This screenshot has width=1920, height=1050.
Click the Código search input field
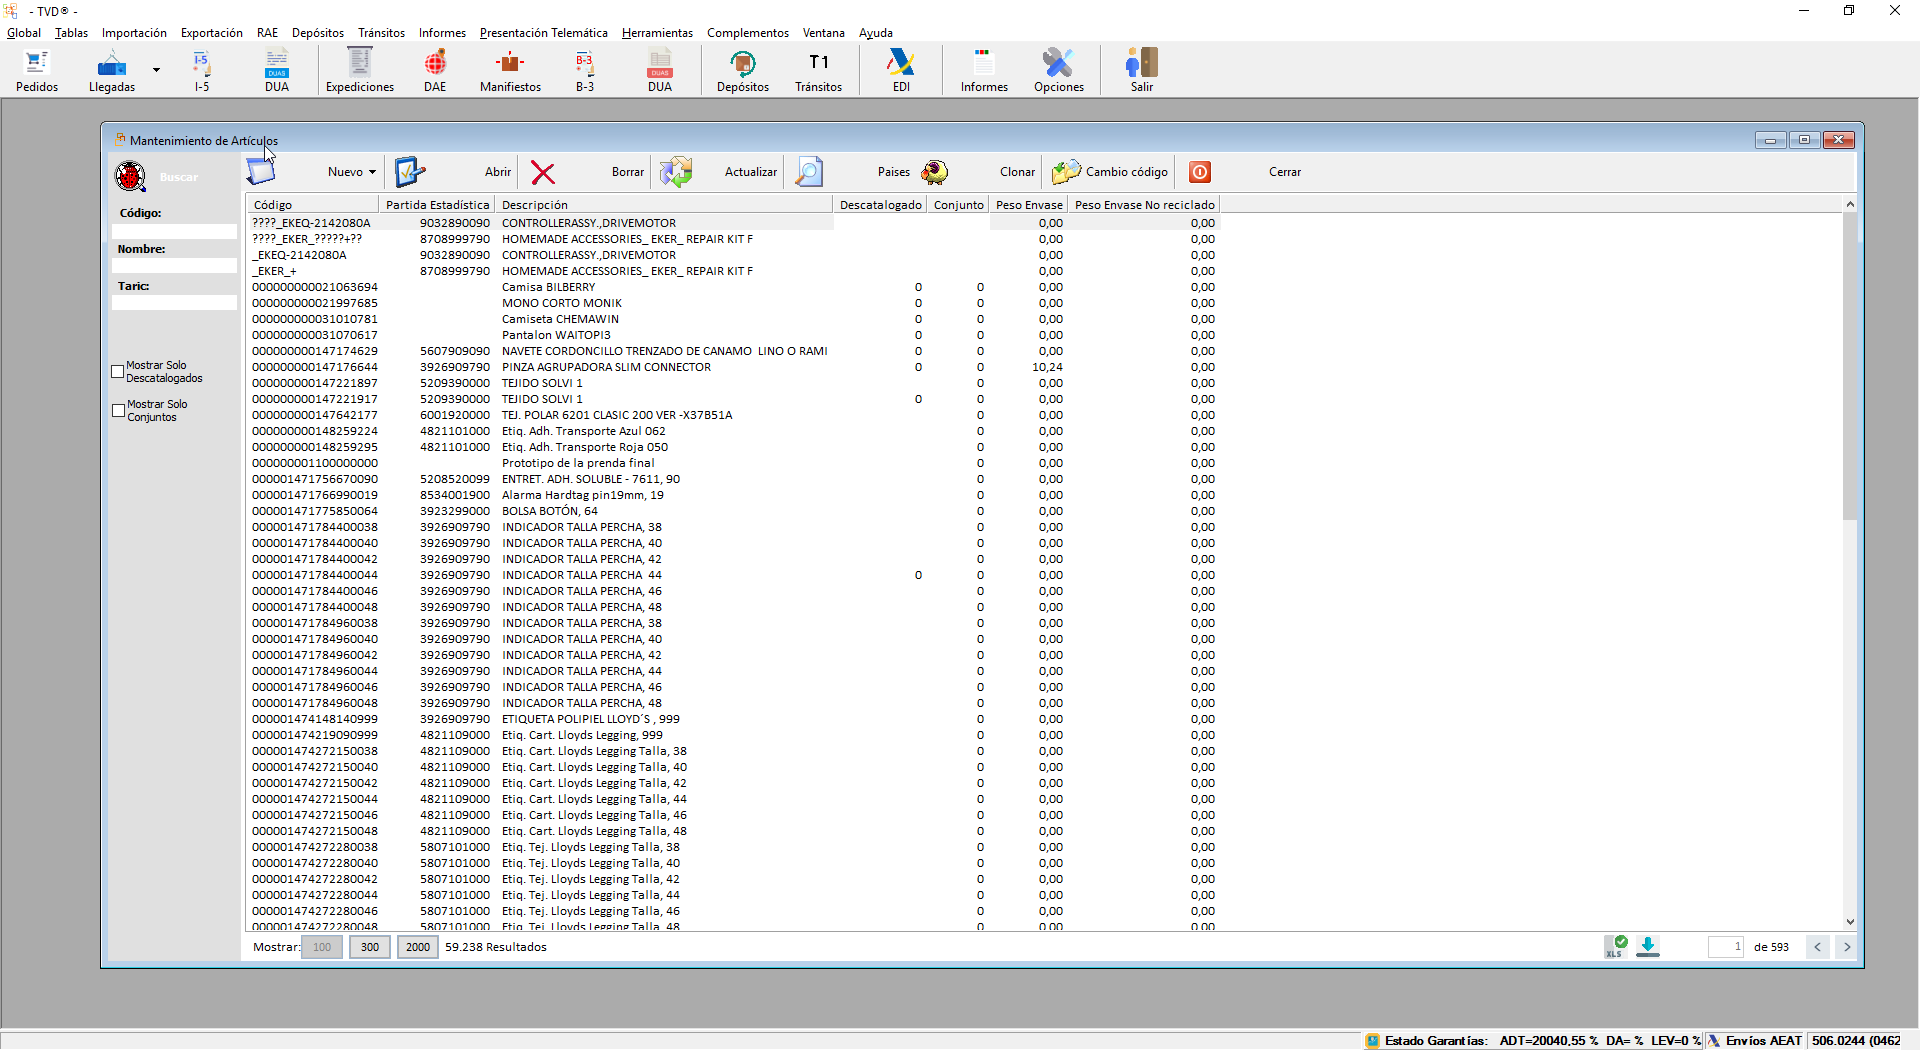tap(174, 231)
